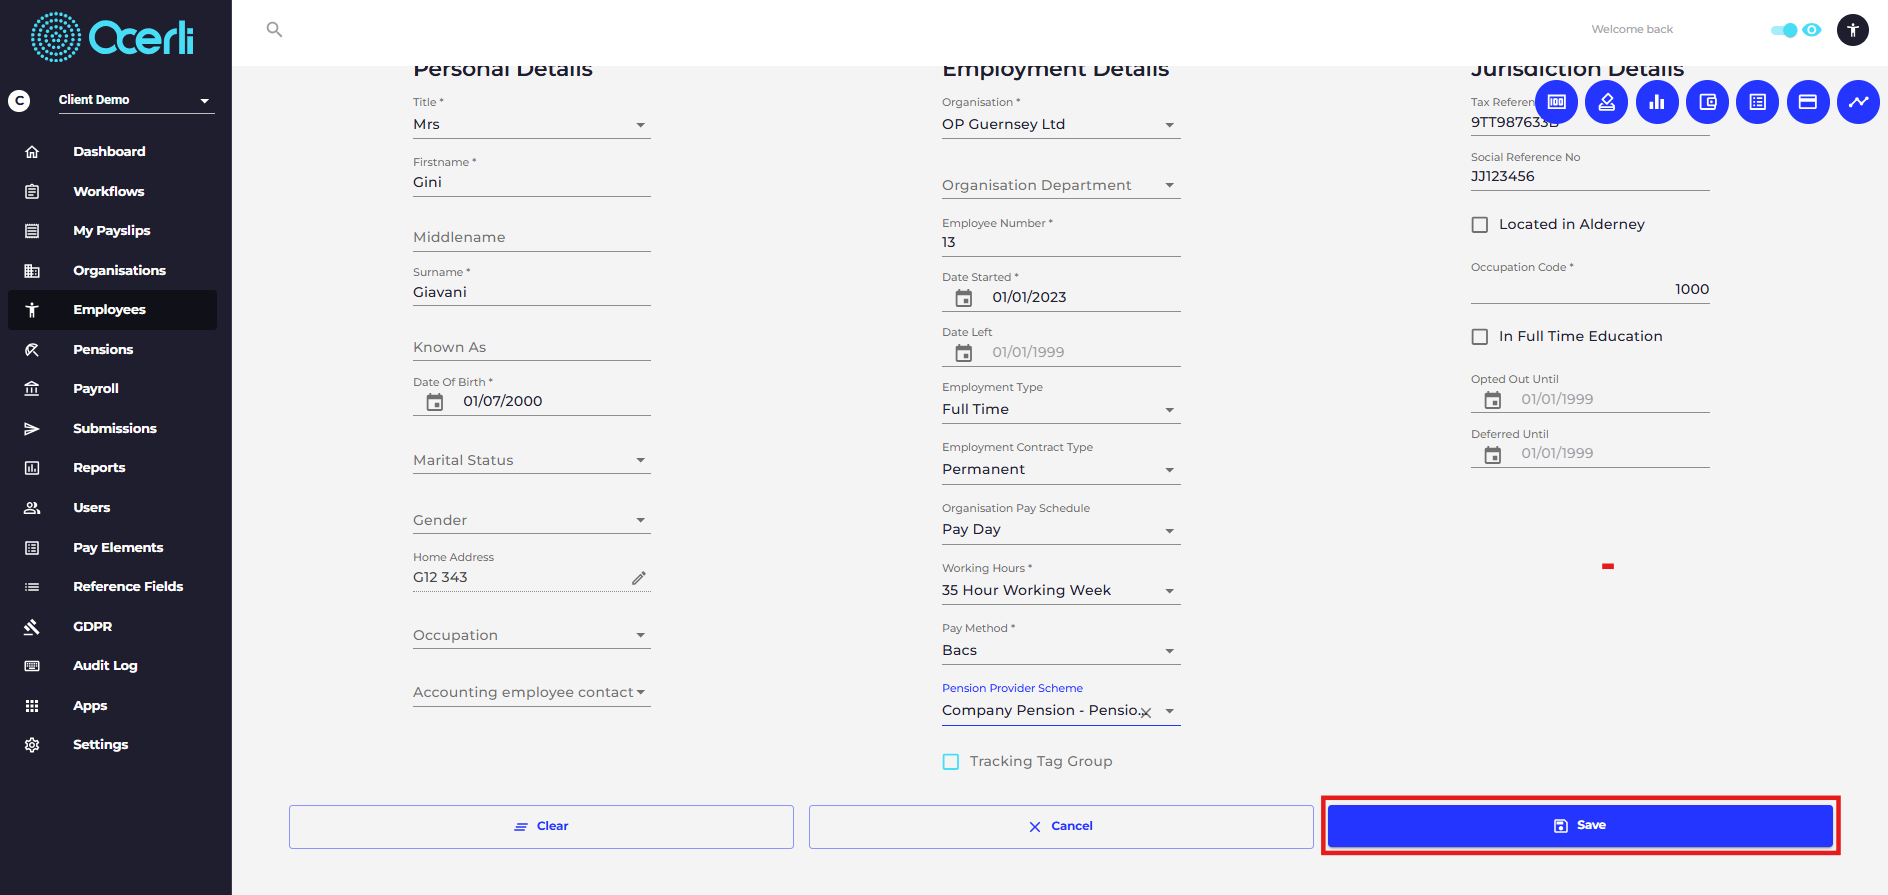Expand the Working Hours dropdown
The width and height of the screenshot is (1888, 895).
[1060, 591]
